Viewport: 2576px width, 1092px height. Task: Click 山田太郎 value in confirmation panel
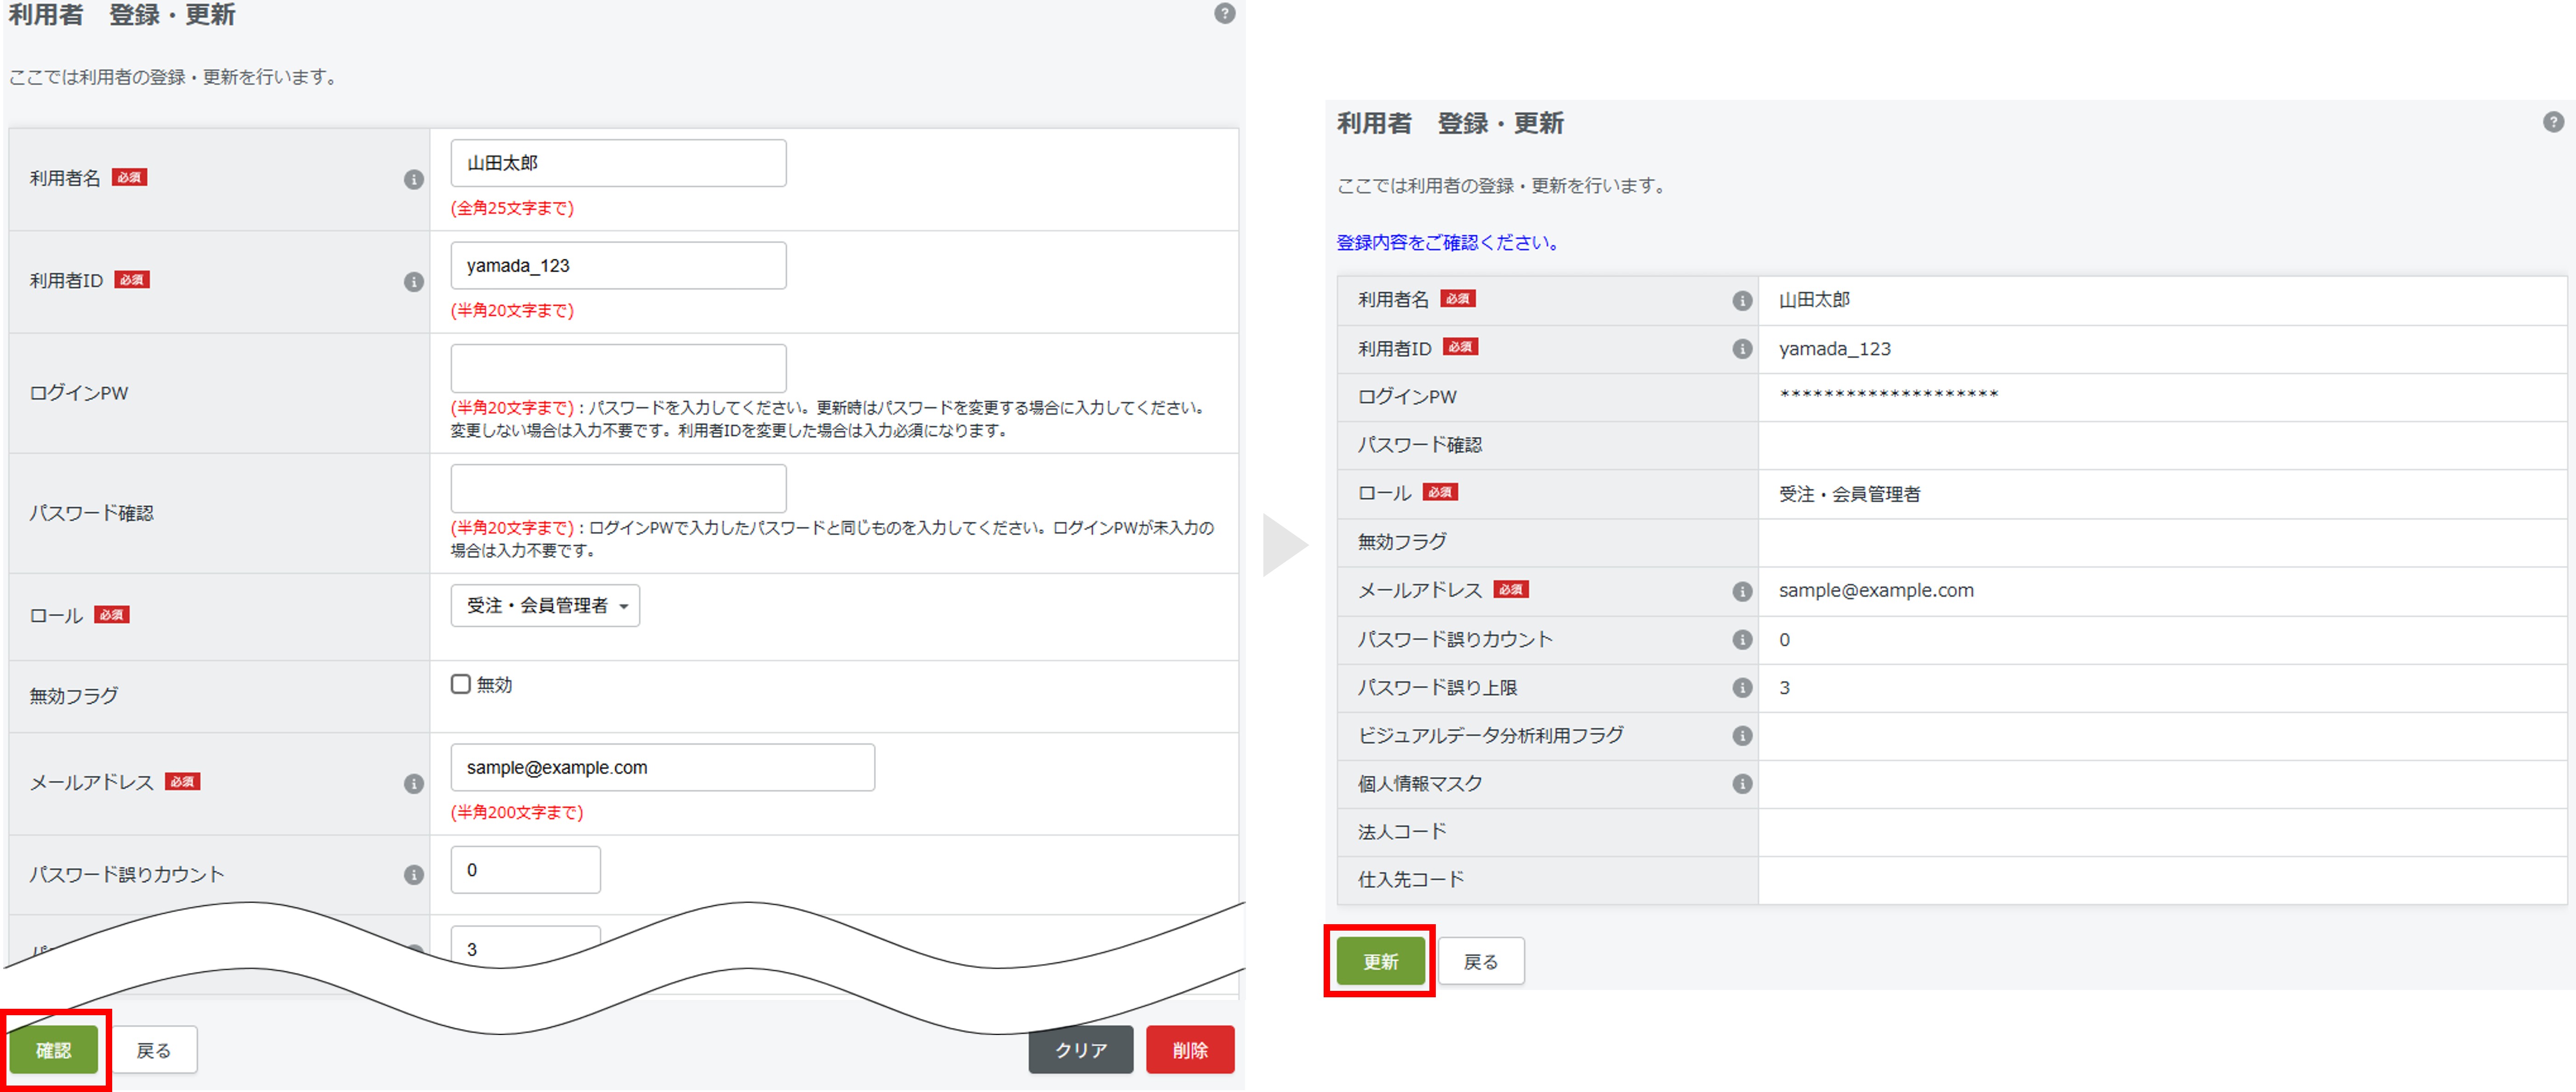point(1814,300)
